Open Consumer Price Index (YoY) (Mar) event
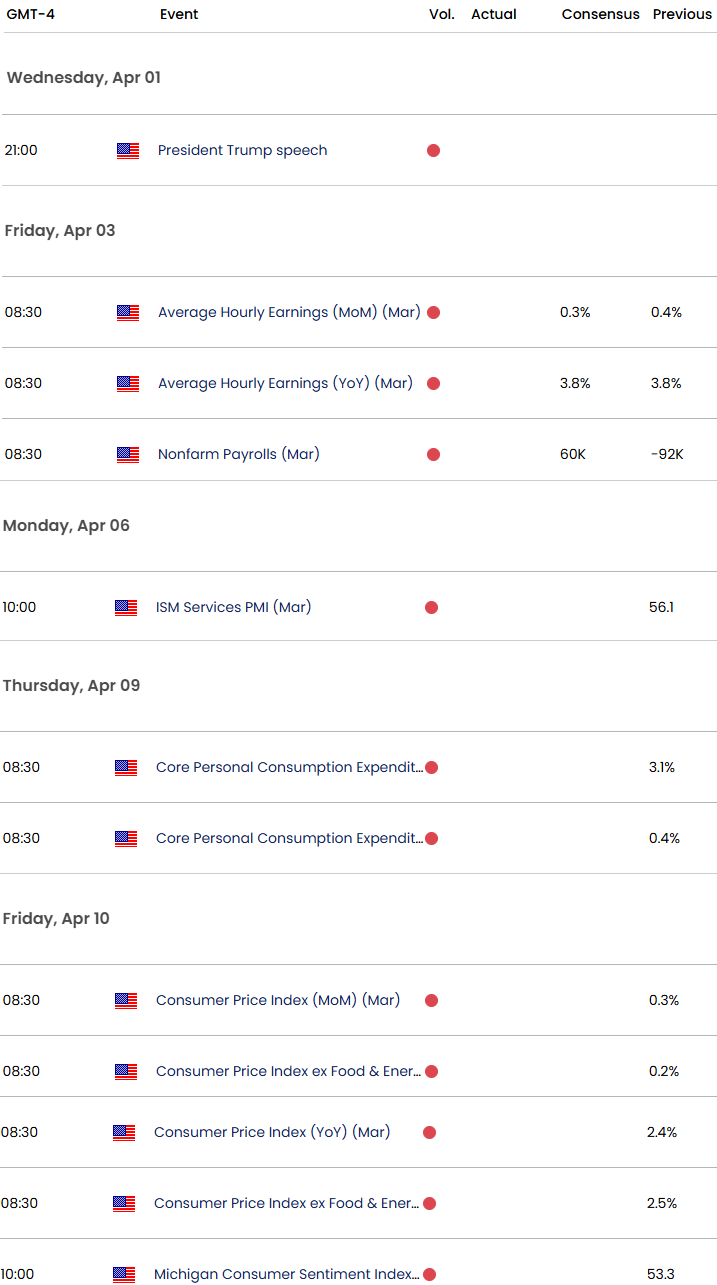 (x=272, y=1133)
